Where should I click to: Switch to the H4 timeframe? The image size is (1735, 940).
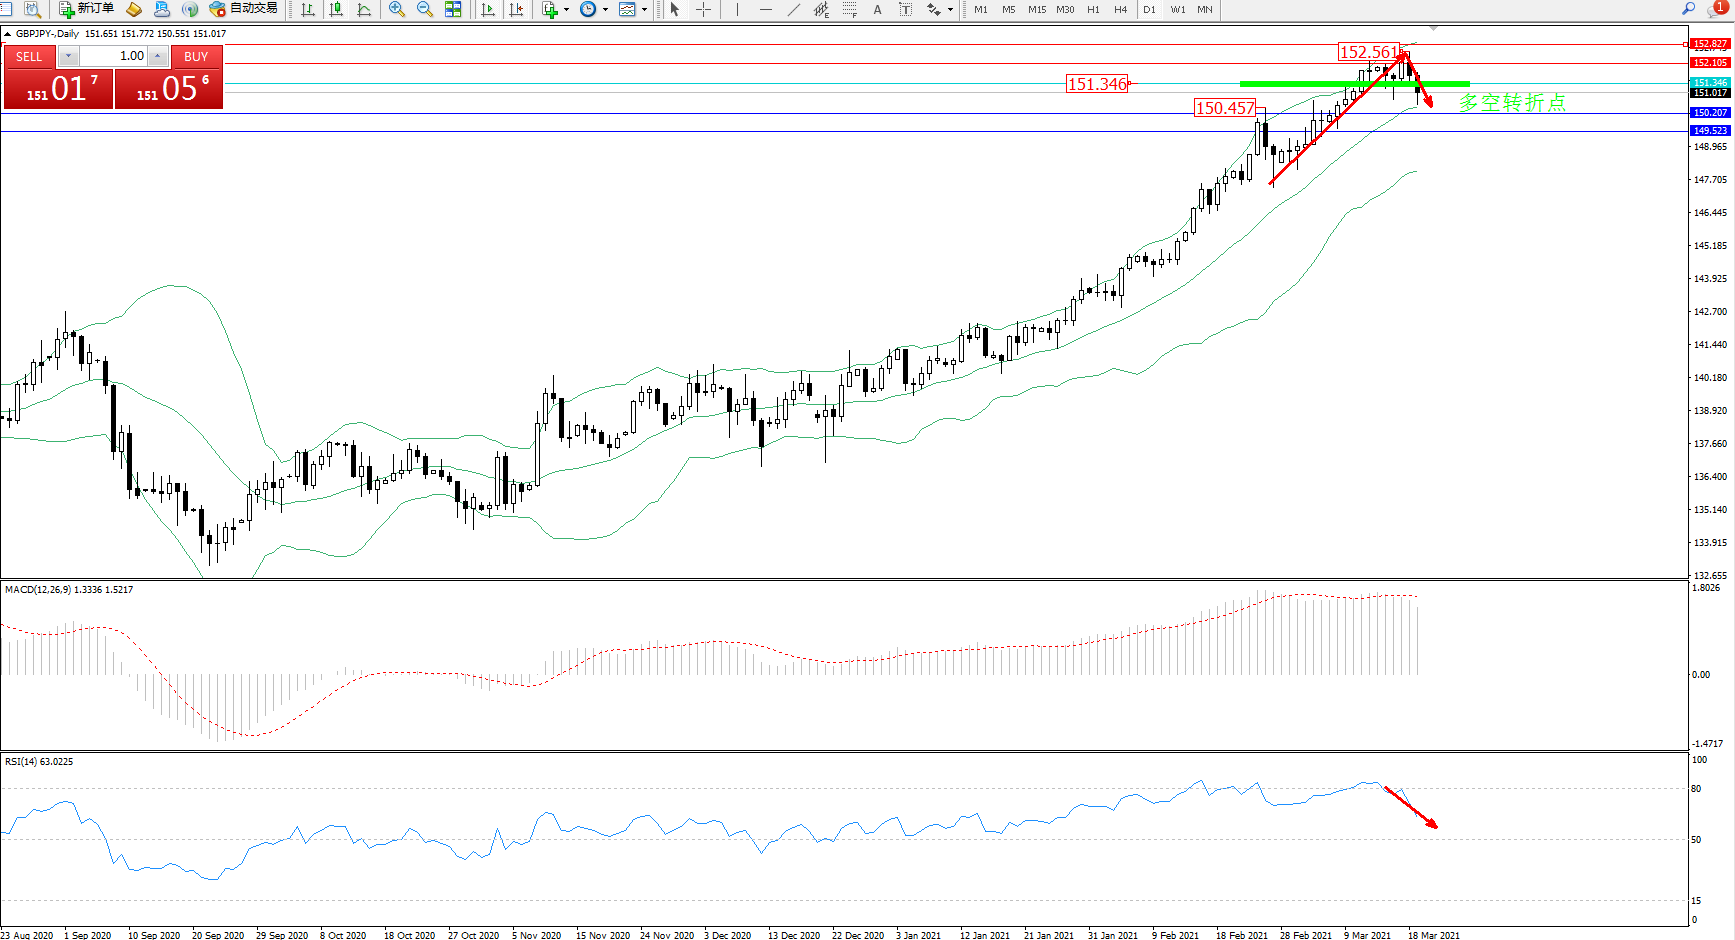(1120, 9)
